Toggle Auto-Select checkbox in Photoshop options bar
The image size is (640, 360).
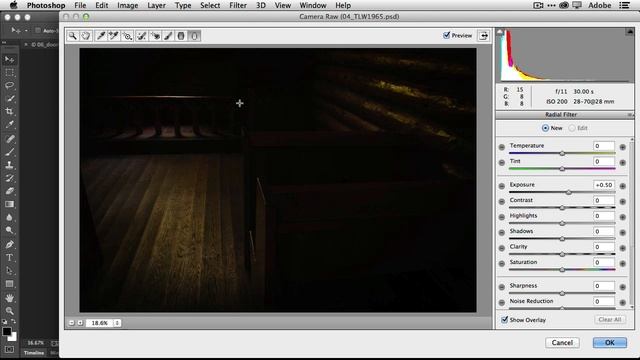point(38,31)
